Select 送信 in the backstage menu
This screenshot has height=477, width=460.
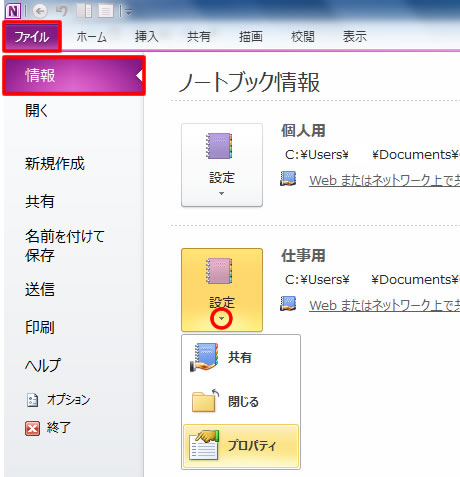[x=40, y=289]
